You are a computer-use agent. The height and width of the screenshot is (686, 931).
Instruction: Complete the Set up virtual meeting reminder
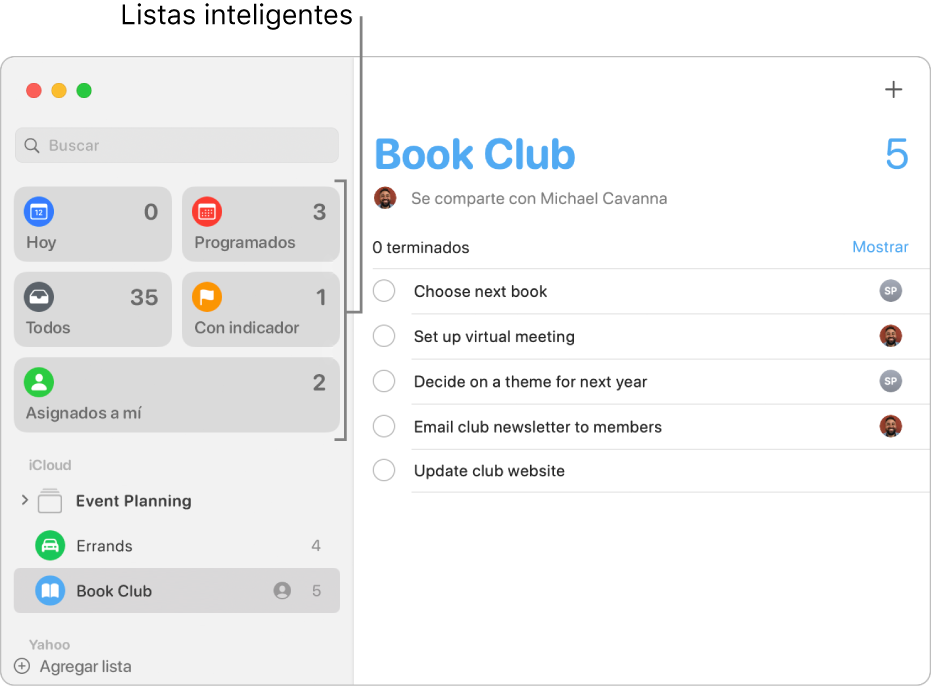pyautogui.click(x=384, y=336)
